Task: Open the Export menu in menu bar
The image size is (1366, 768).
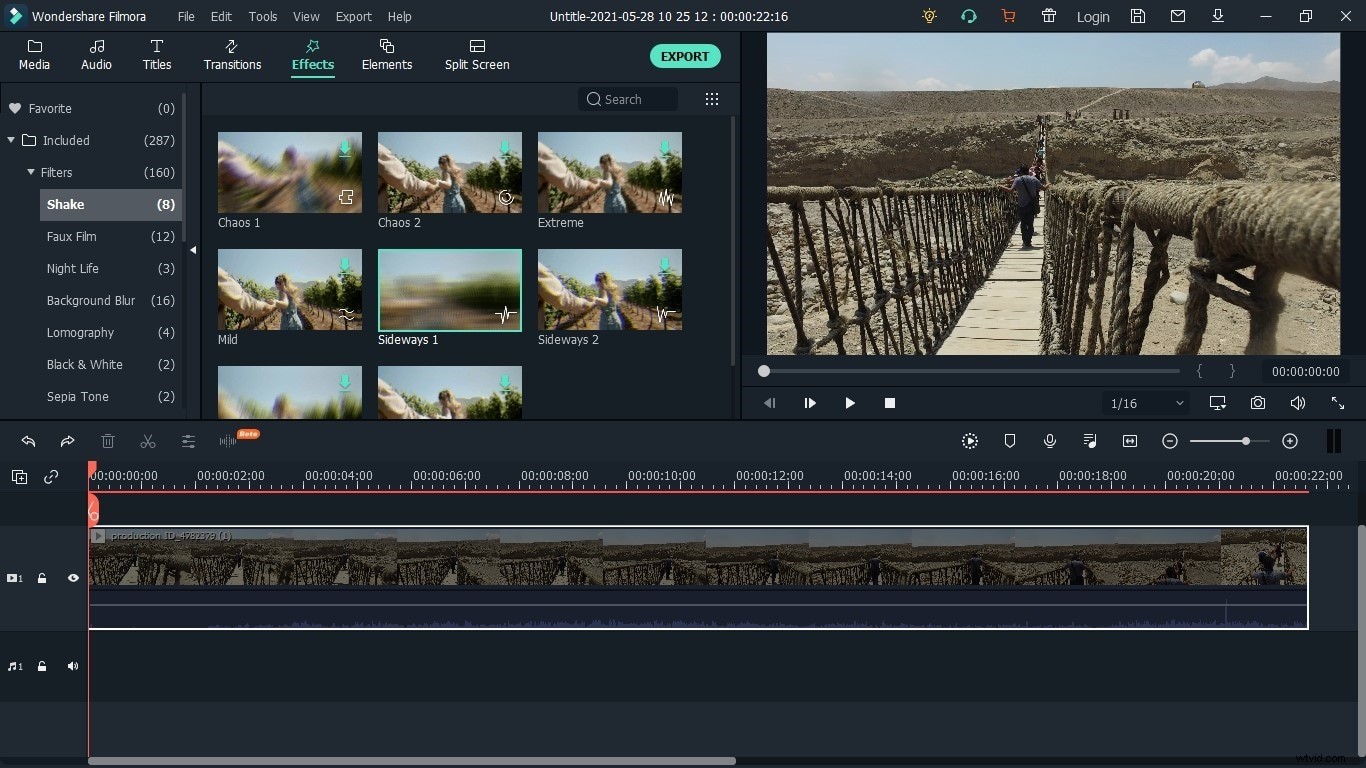Action: [x=353, y=16]
